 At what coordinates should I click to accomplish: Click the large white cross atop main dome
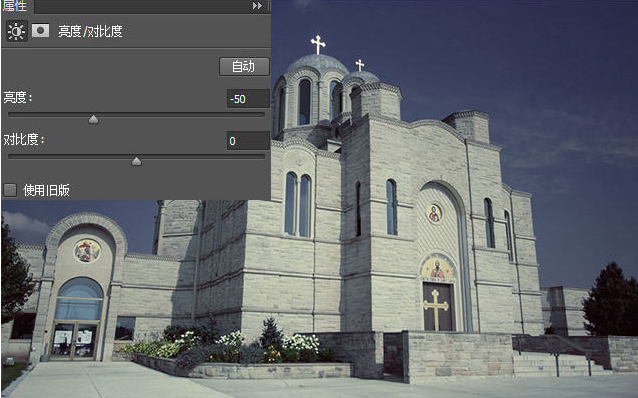tap(318, 44)
